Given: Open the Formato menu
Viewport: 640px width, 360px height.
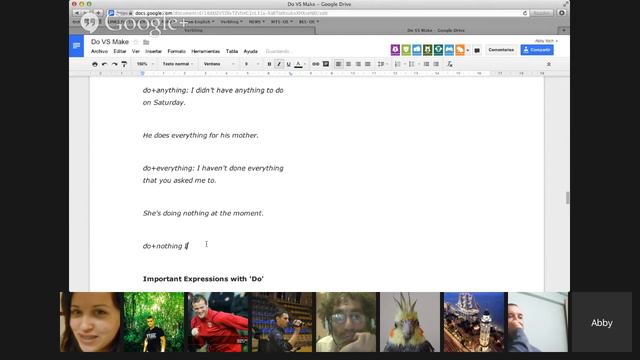Looking at the screenshot, I should (176, 51).
